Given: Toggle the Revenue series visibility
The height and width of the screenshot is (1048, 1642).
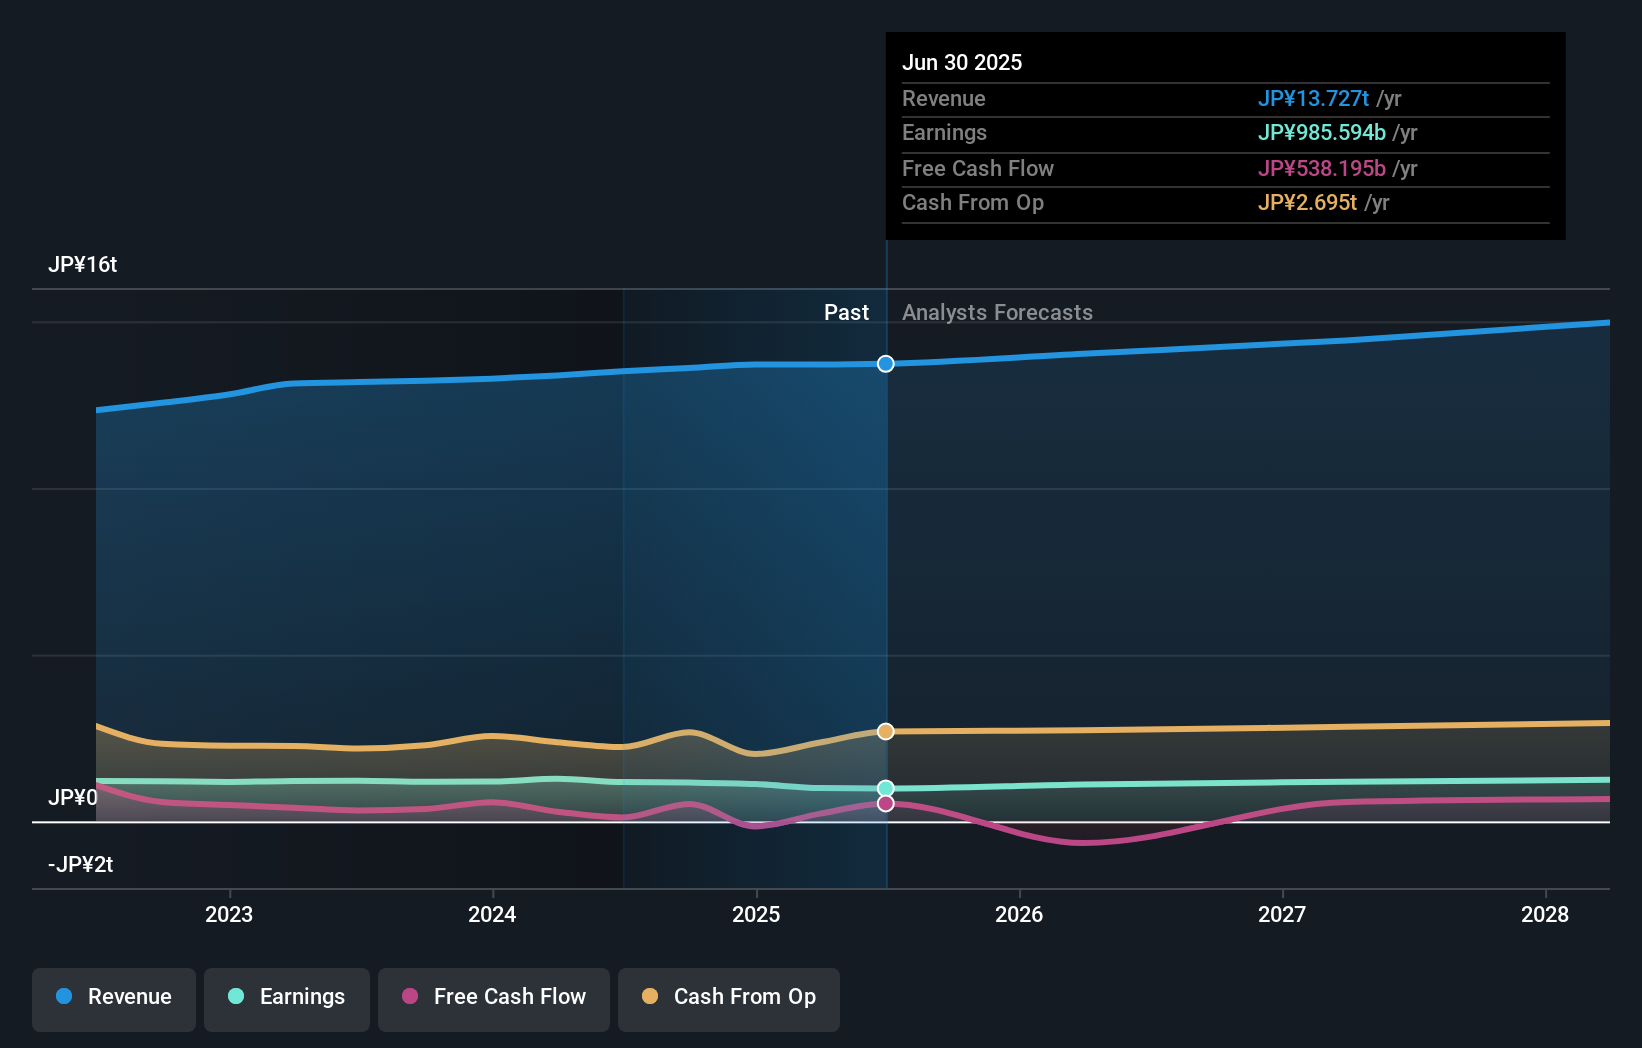Looking at the screenshot, I should click(113, 997).
